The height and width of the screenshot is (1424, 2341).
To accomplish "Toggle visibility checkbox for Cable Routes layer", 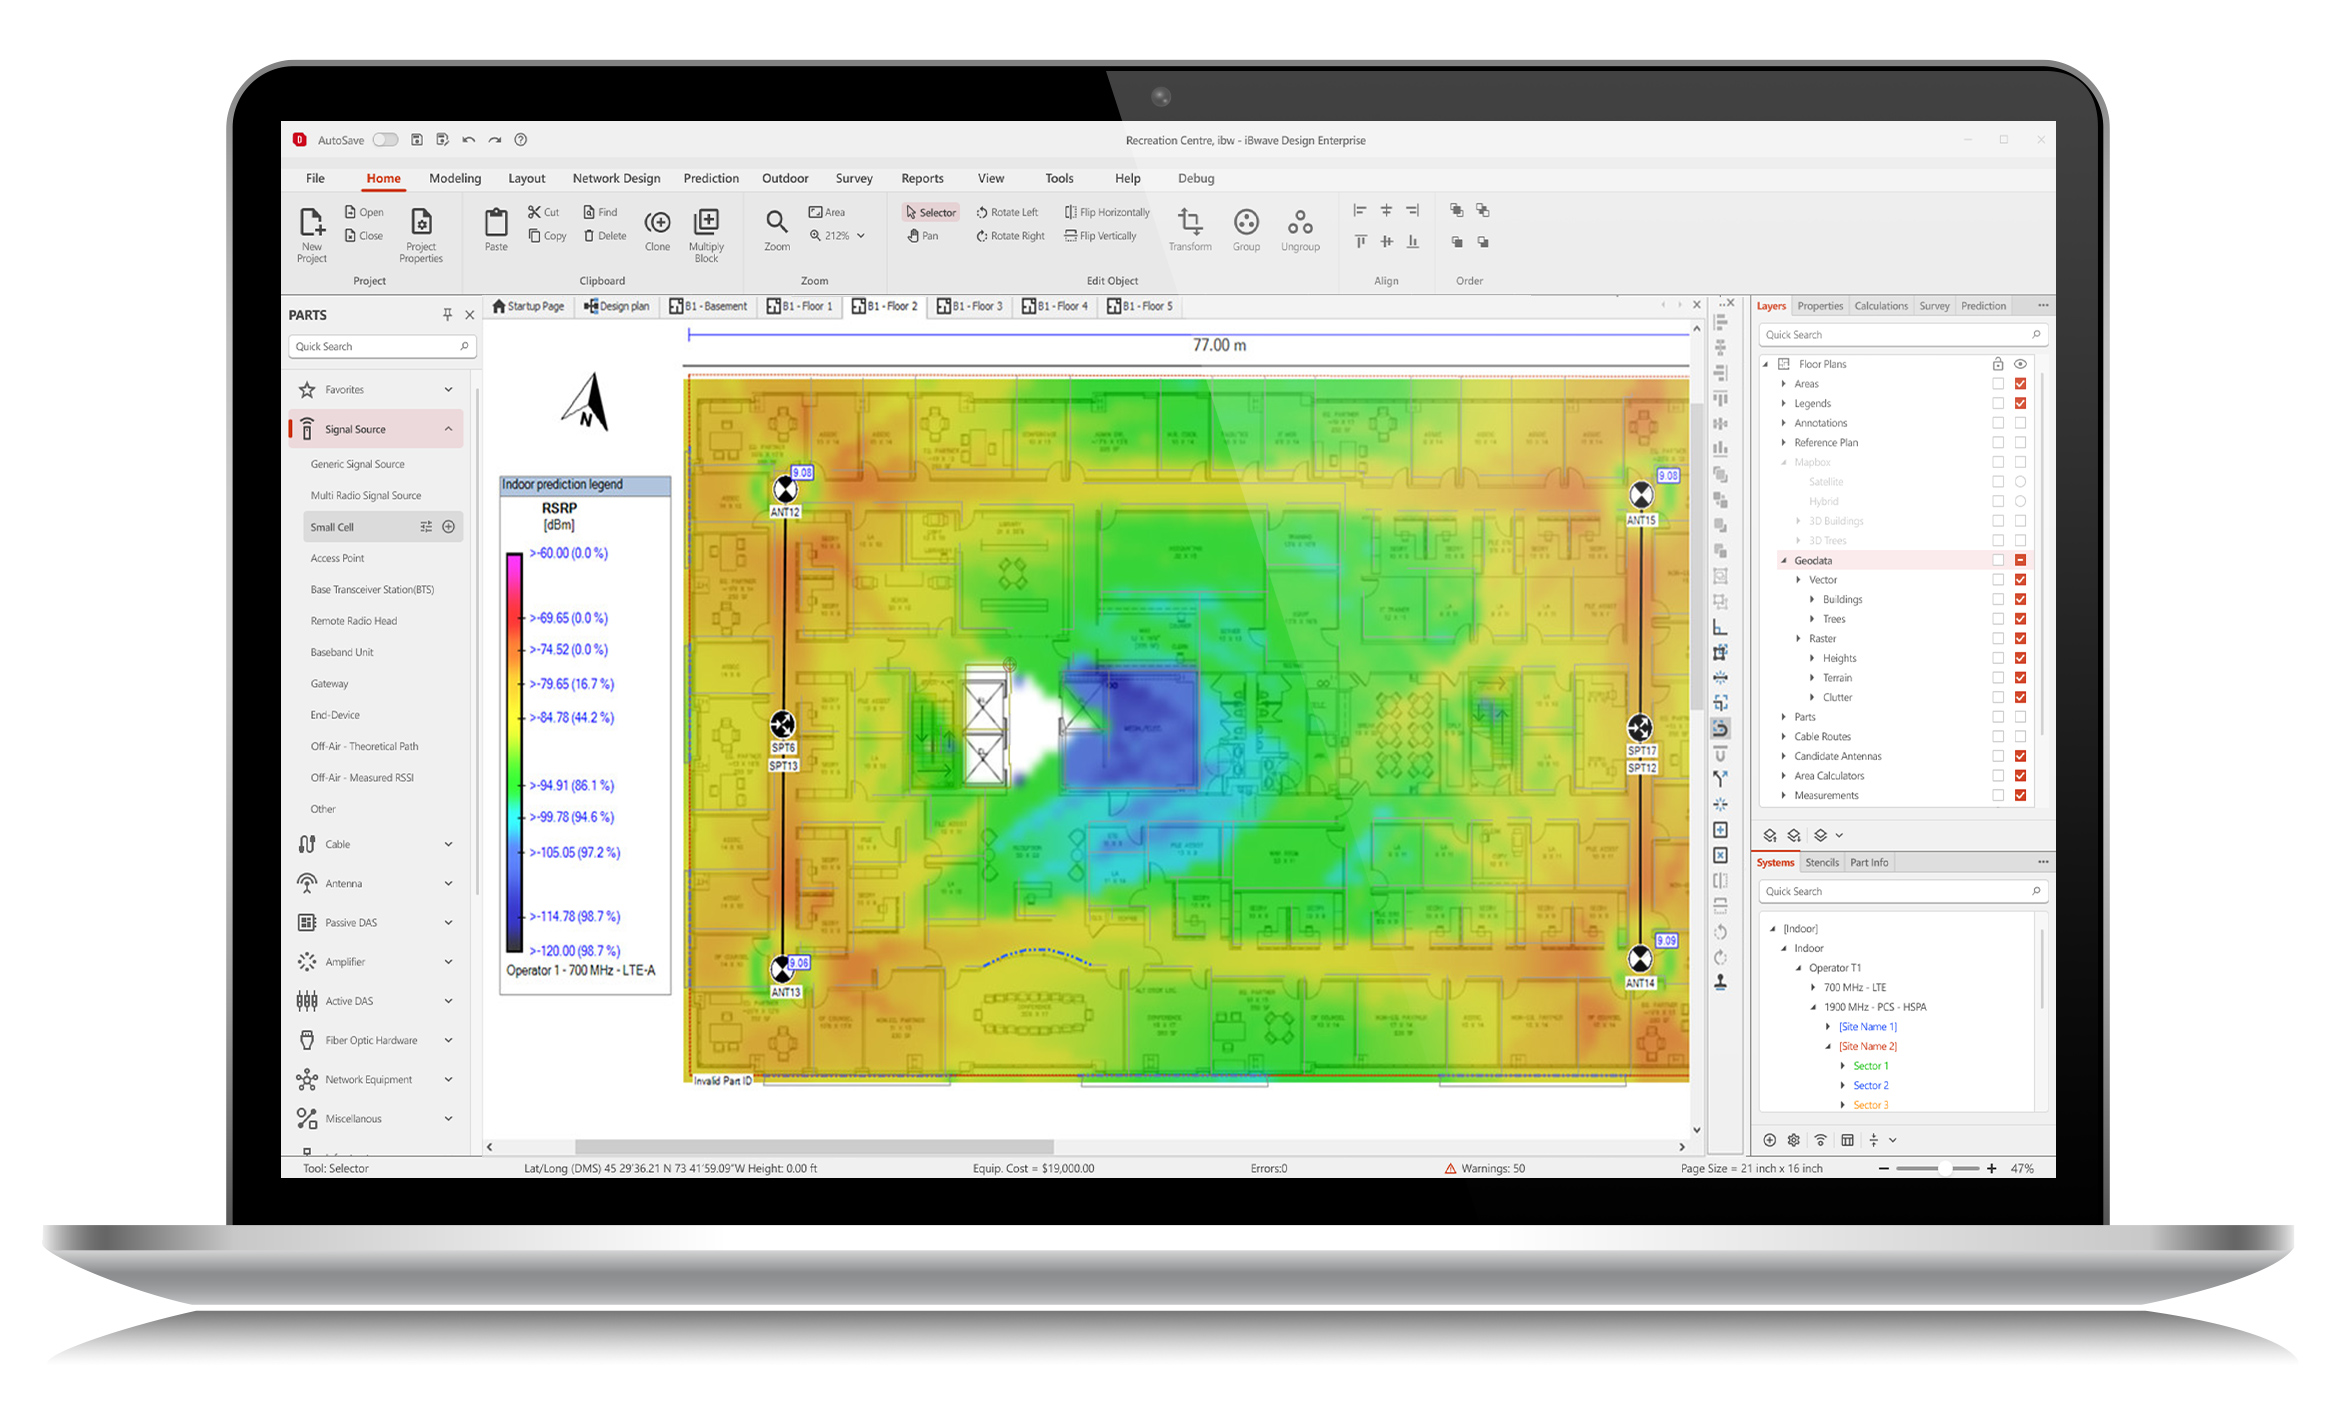I will click(x=2020, y=736).
